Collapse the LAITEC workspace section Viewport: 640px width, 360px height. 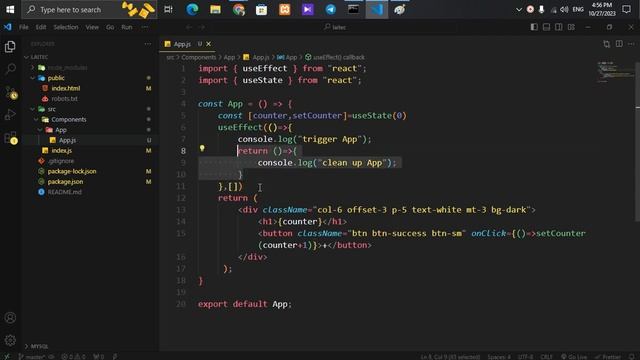tap(27, 57)
